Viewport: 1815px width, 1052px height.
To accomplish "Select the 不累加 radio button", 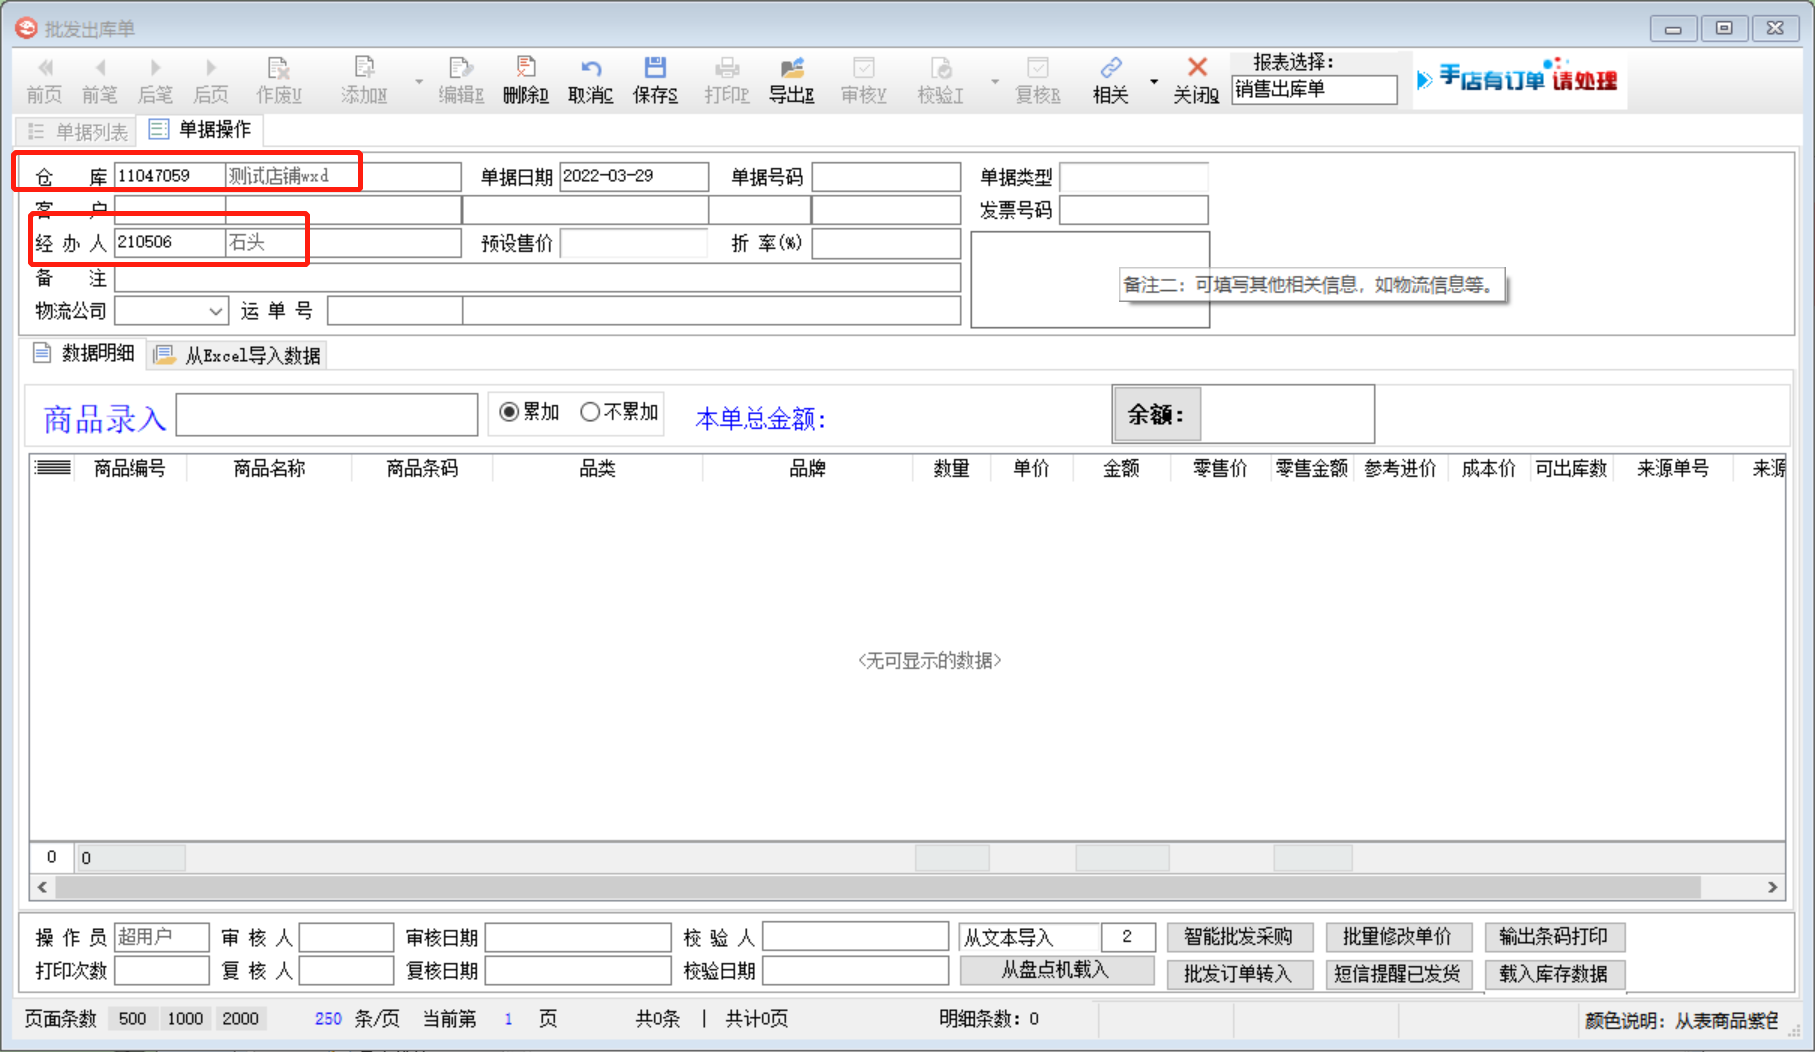I will coord(590,412).
